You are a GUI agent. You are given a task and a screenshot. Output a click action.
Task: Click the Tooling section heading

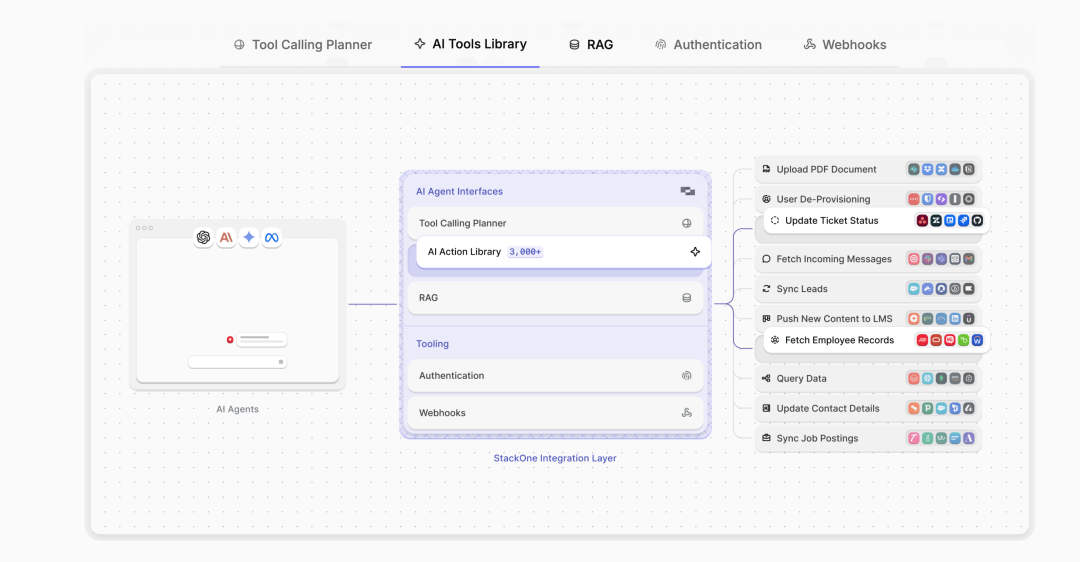point(433,344)
